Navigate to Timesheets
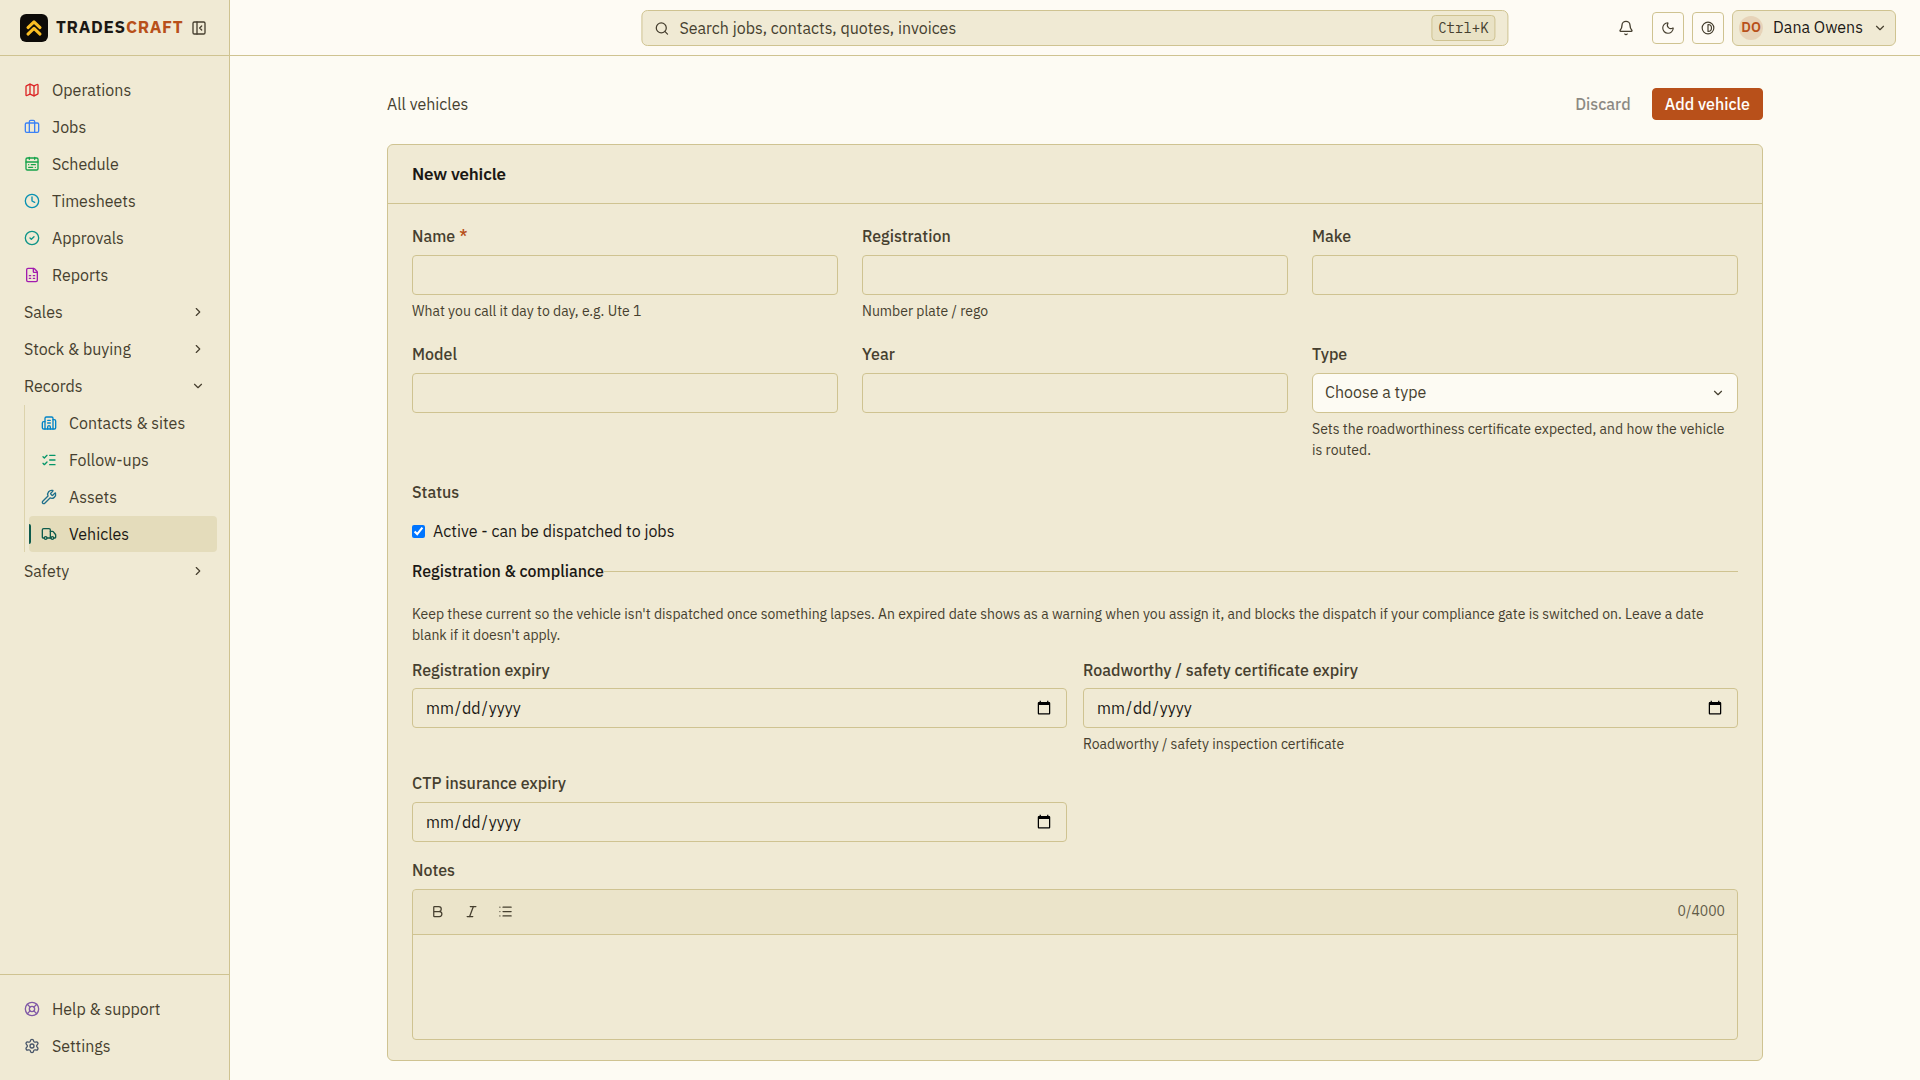Screen dimensions: 1920x1080 [115, 201]
